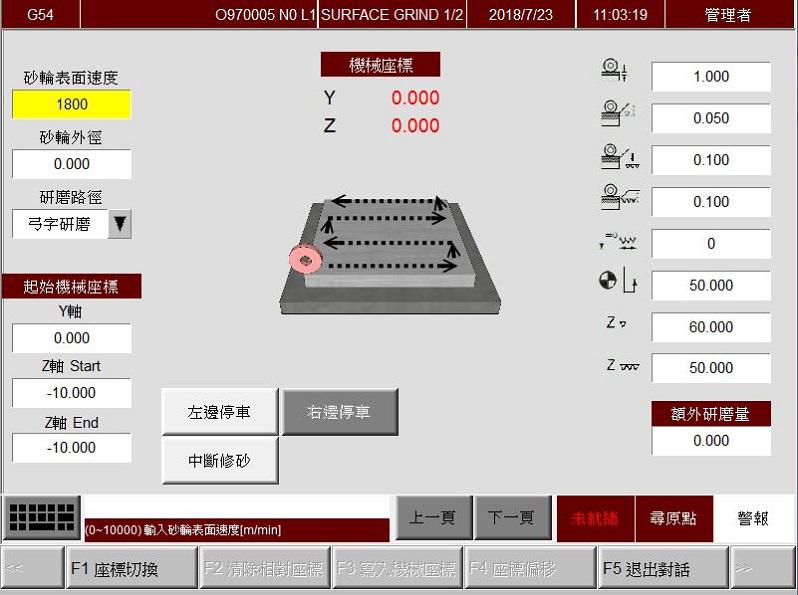Toggle 左邊停車 left-side parking
Viewport: 798px width, 595px height.
tap(219, 412)
